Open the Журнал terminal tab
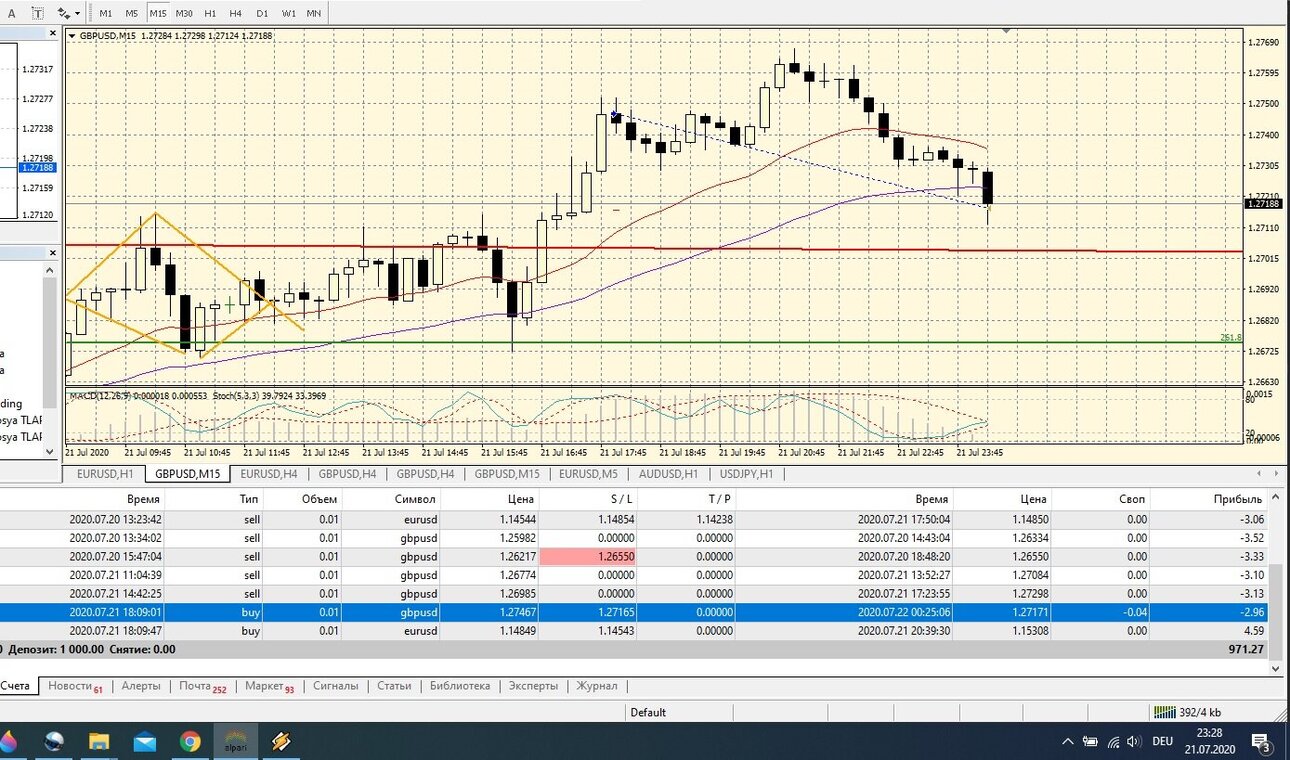Image resolution: width=1290 pixels, height=760 pixels. 596,686
